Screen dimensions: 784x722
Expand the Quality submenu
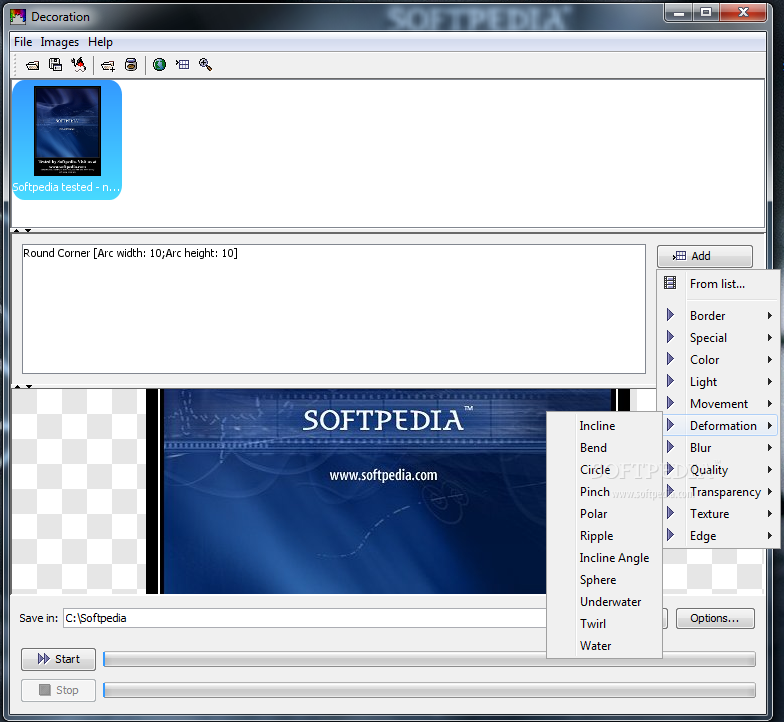tap(718, 470)
